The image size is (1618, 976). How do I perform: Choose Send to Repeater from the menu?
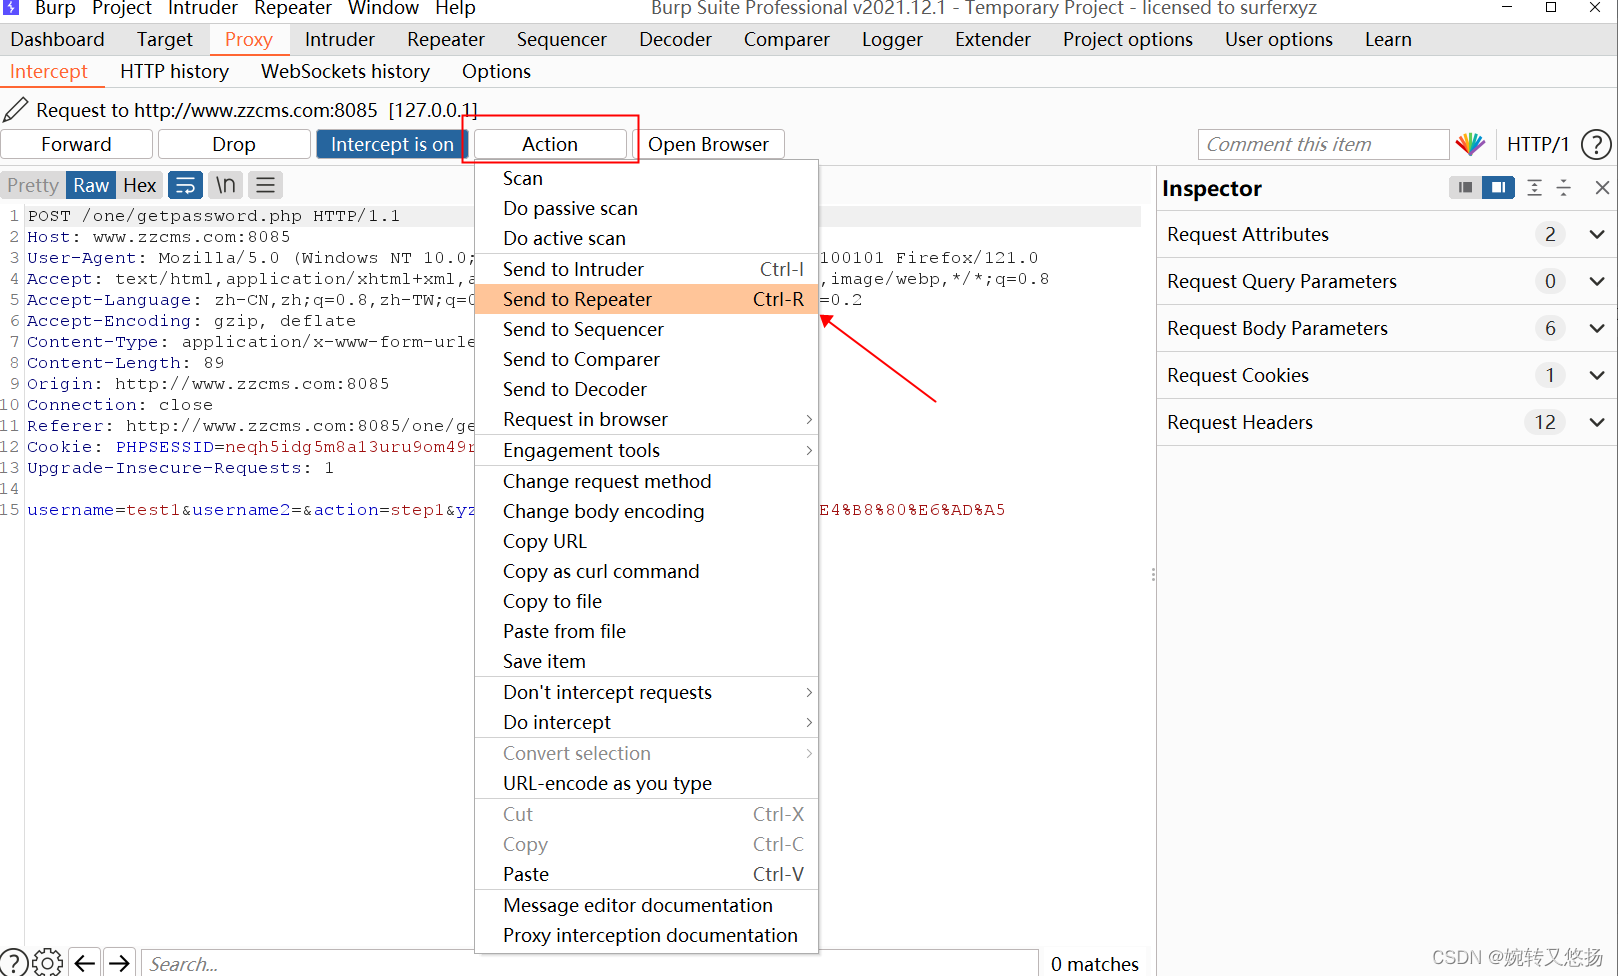click(646, 299)
